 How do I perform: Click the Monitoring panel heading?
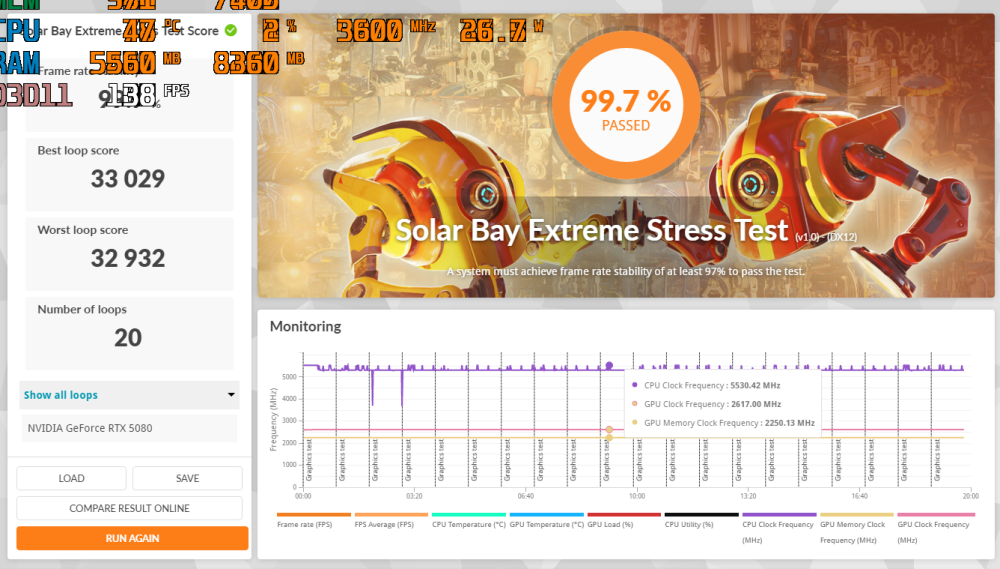305,326
